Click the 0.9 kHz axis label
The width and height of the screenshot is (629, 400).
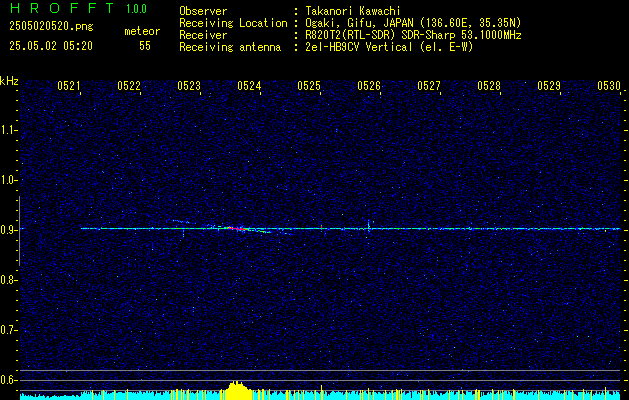tap(9, 230)
